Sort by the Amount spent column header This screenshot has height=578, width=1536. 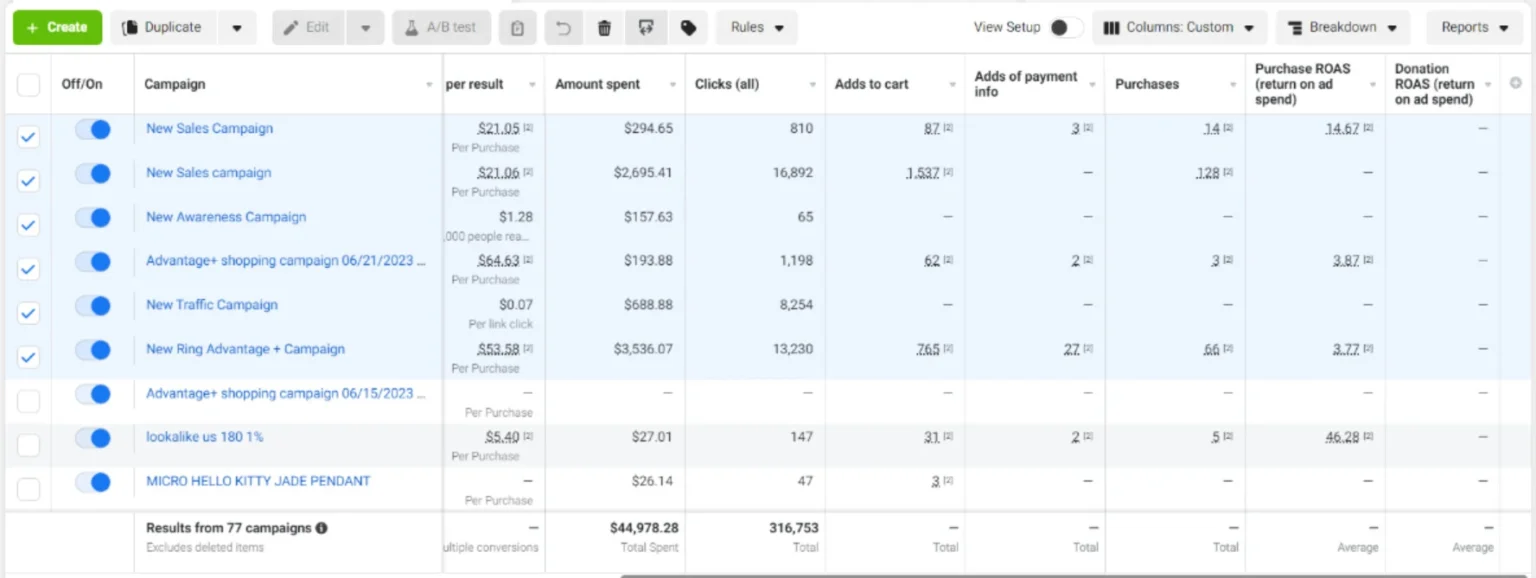pos(598,84)
